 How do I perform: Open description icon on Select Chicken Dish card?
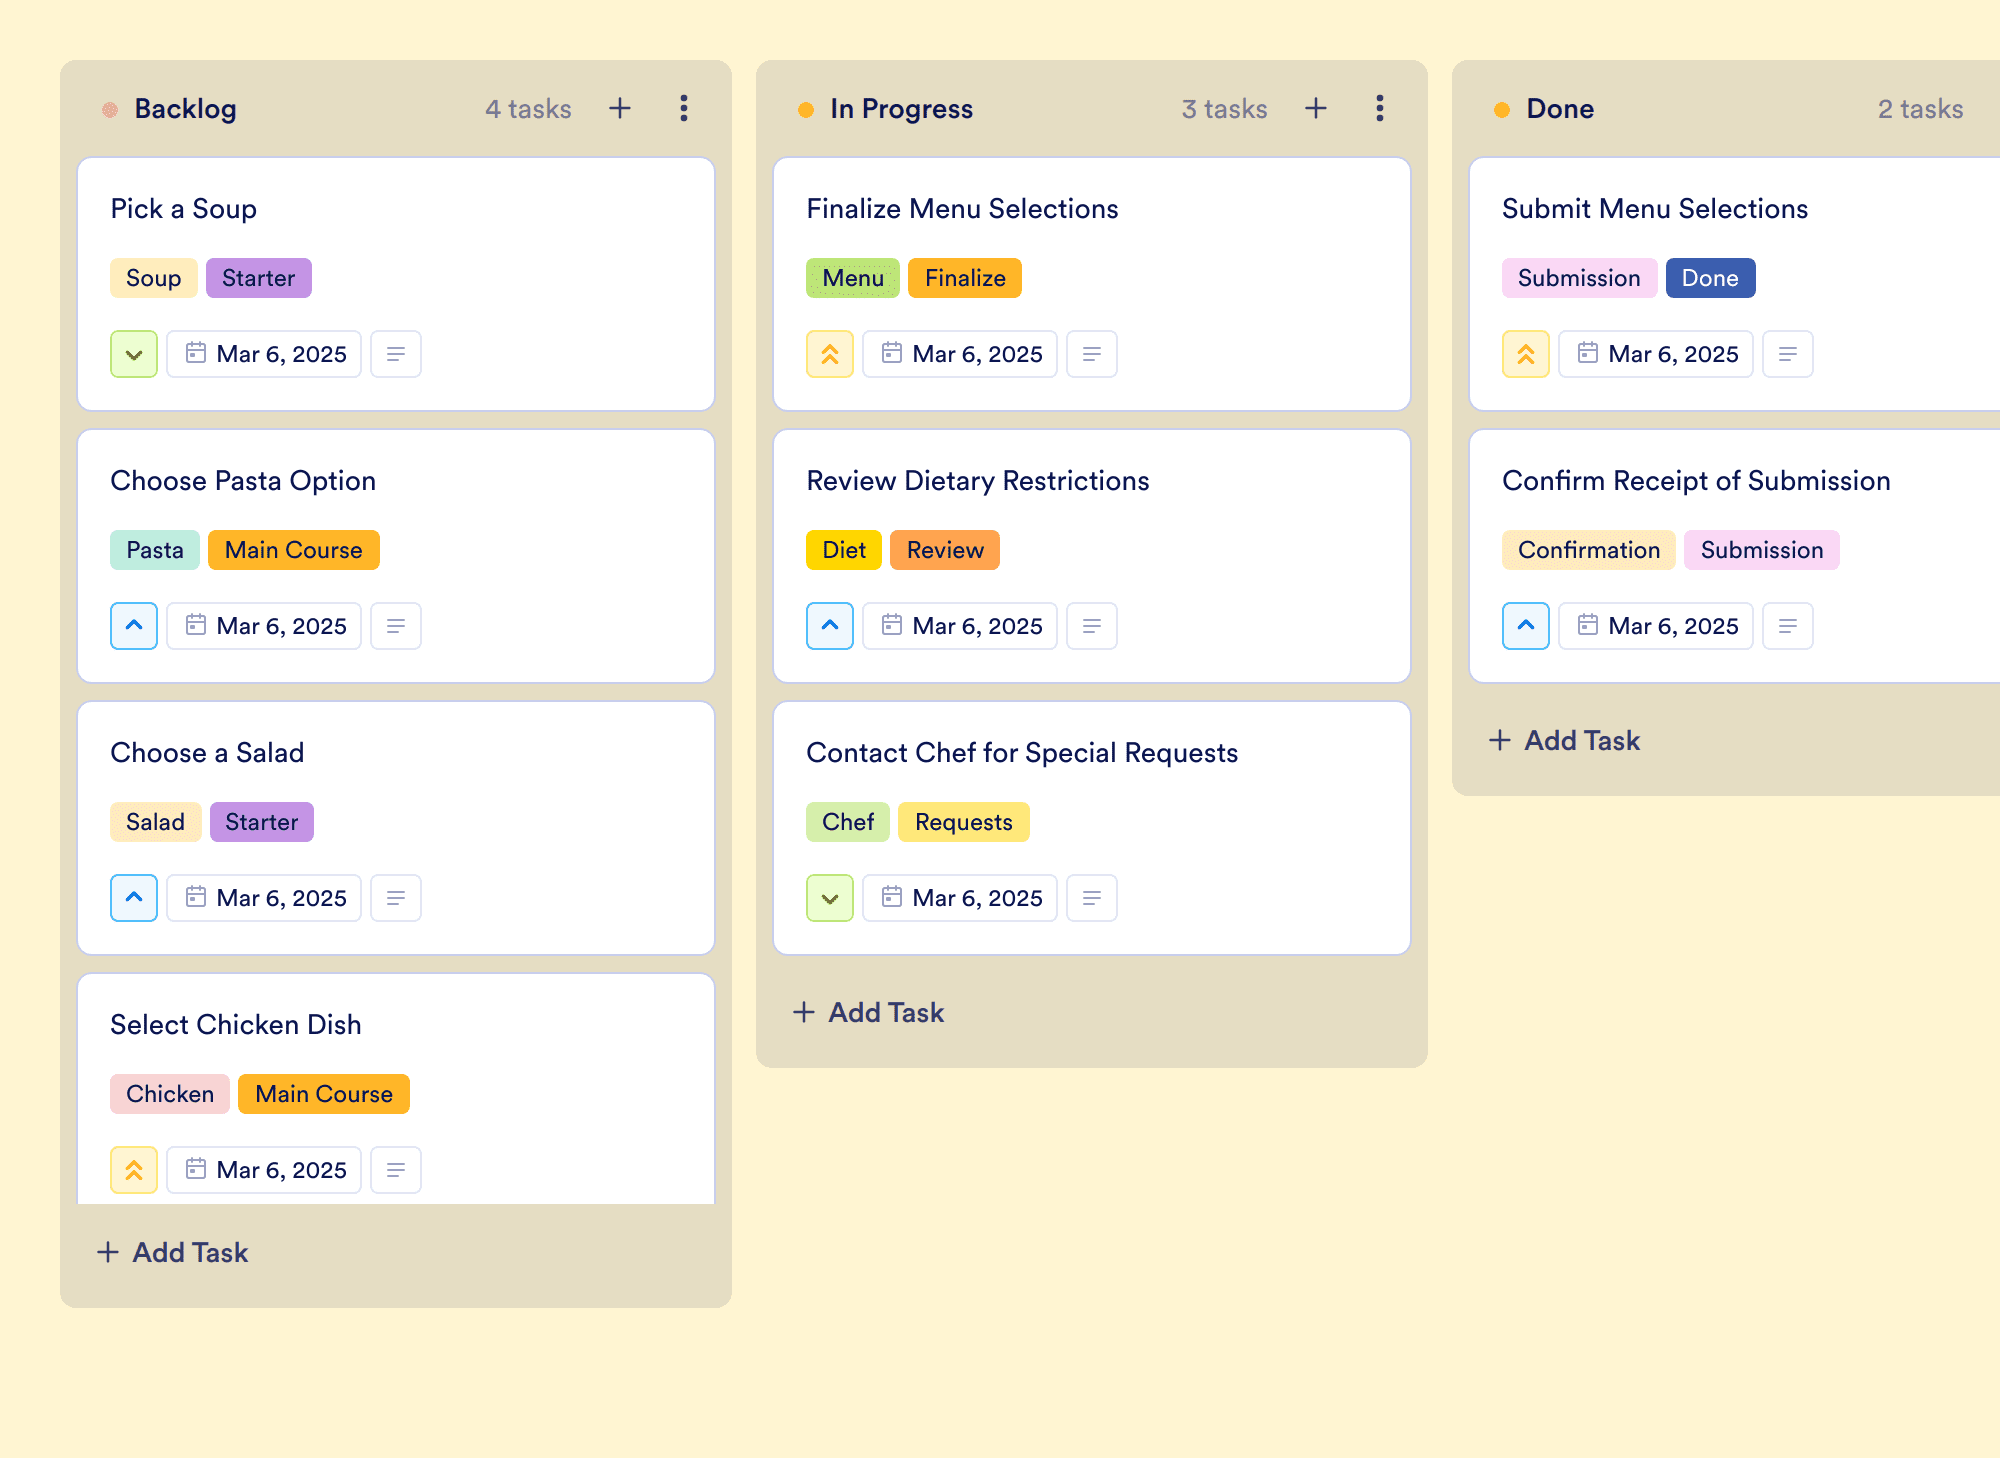click(x=396, y=1170)
